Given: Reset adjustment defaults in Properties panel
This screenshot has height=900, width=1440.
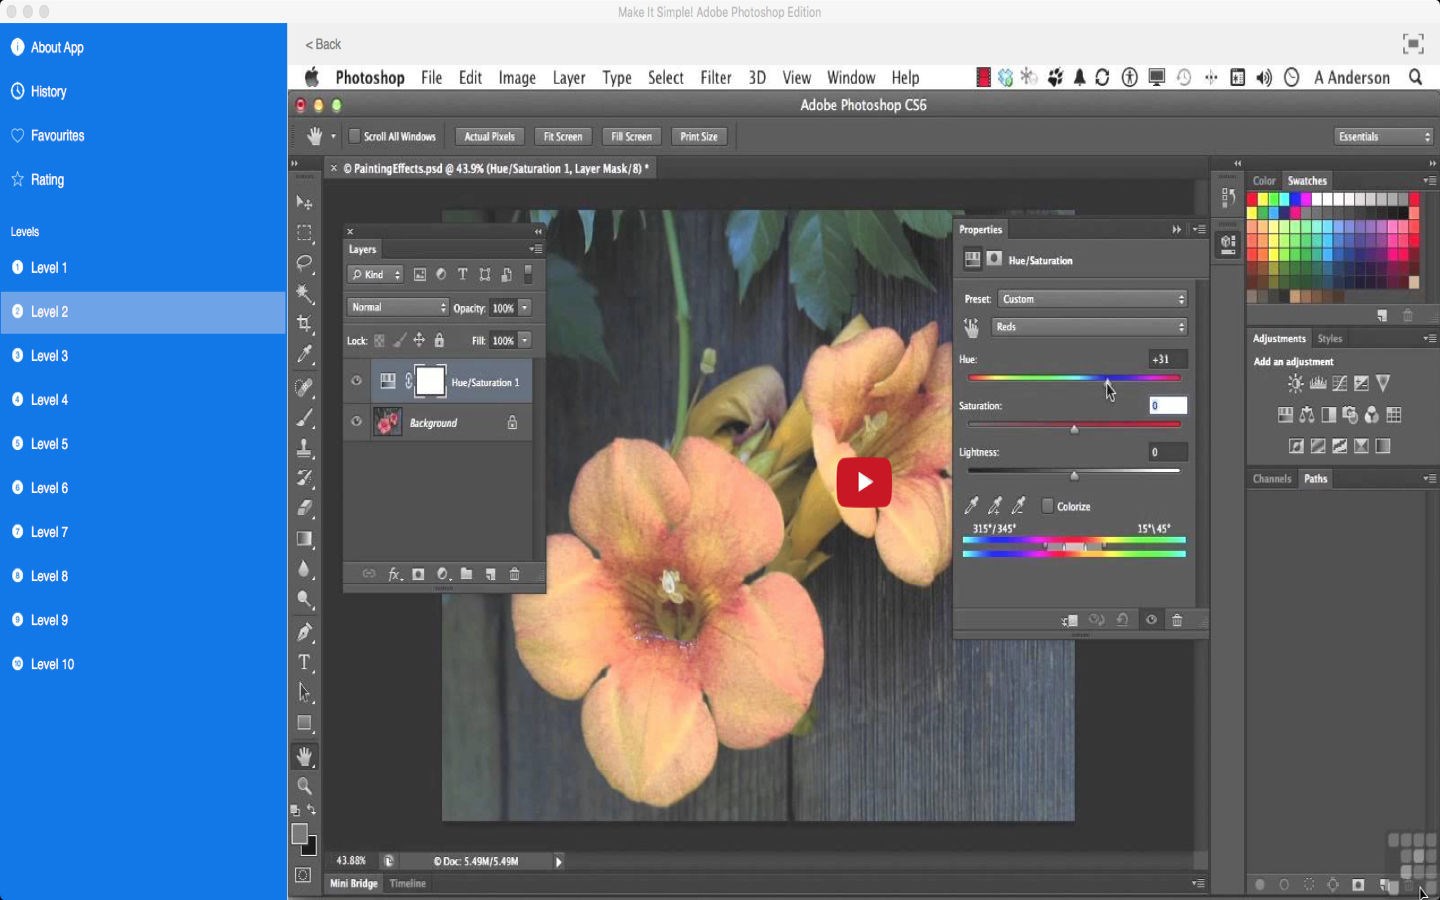Looking at the screenshot, I should pyautogui.click(x=1122, y=620).
